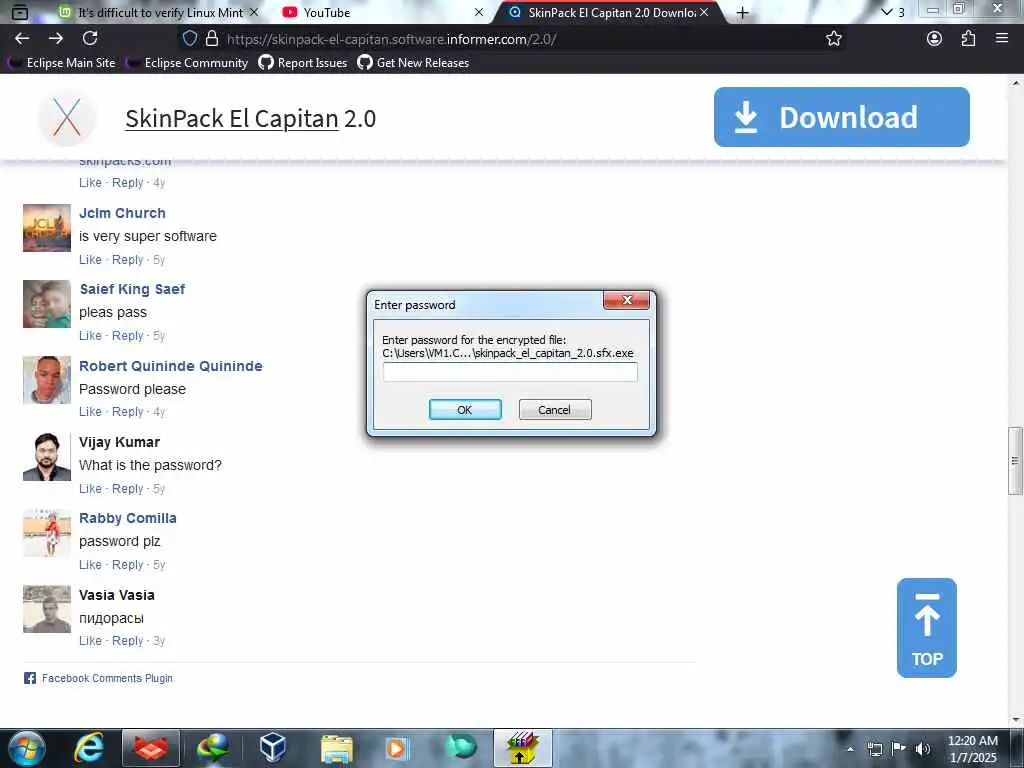Jump to top with TOP arrow button
1024x768 pixels.
click(927, 628)
